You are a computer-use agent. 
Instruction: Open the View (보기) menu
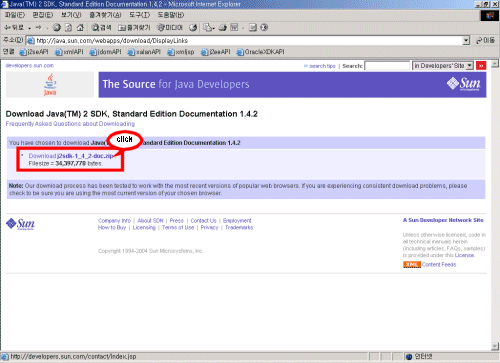click(71, 15)
